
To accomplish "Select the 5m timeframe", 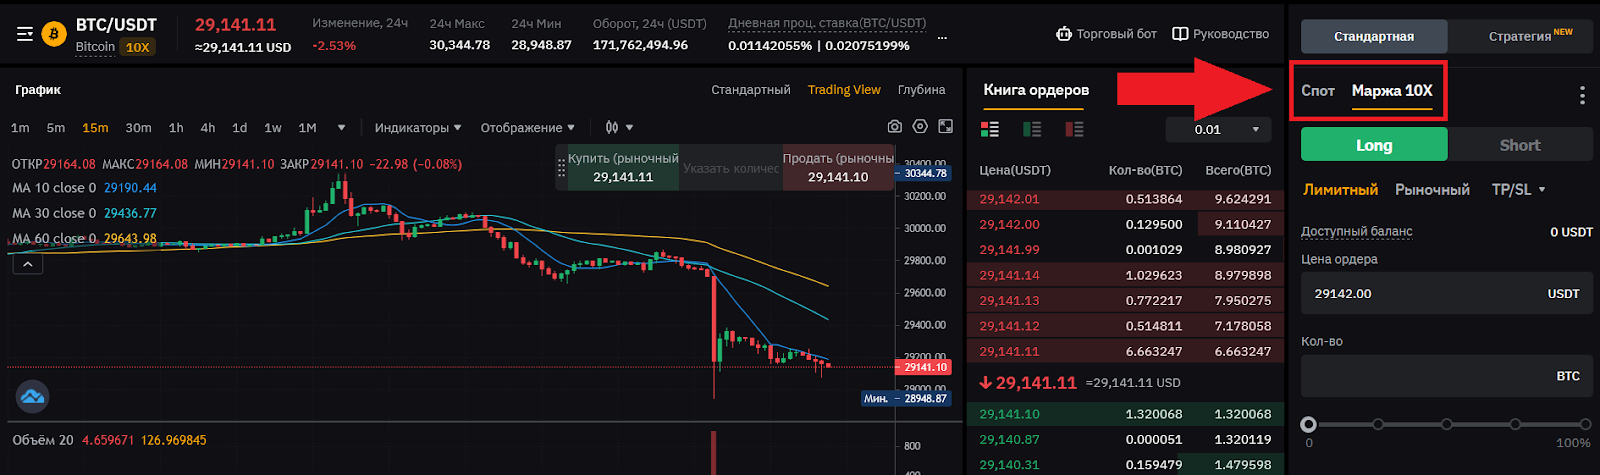I will pos(56,128).
